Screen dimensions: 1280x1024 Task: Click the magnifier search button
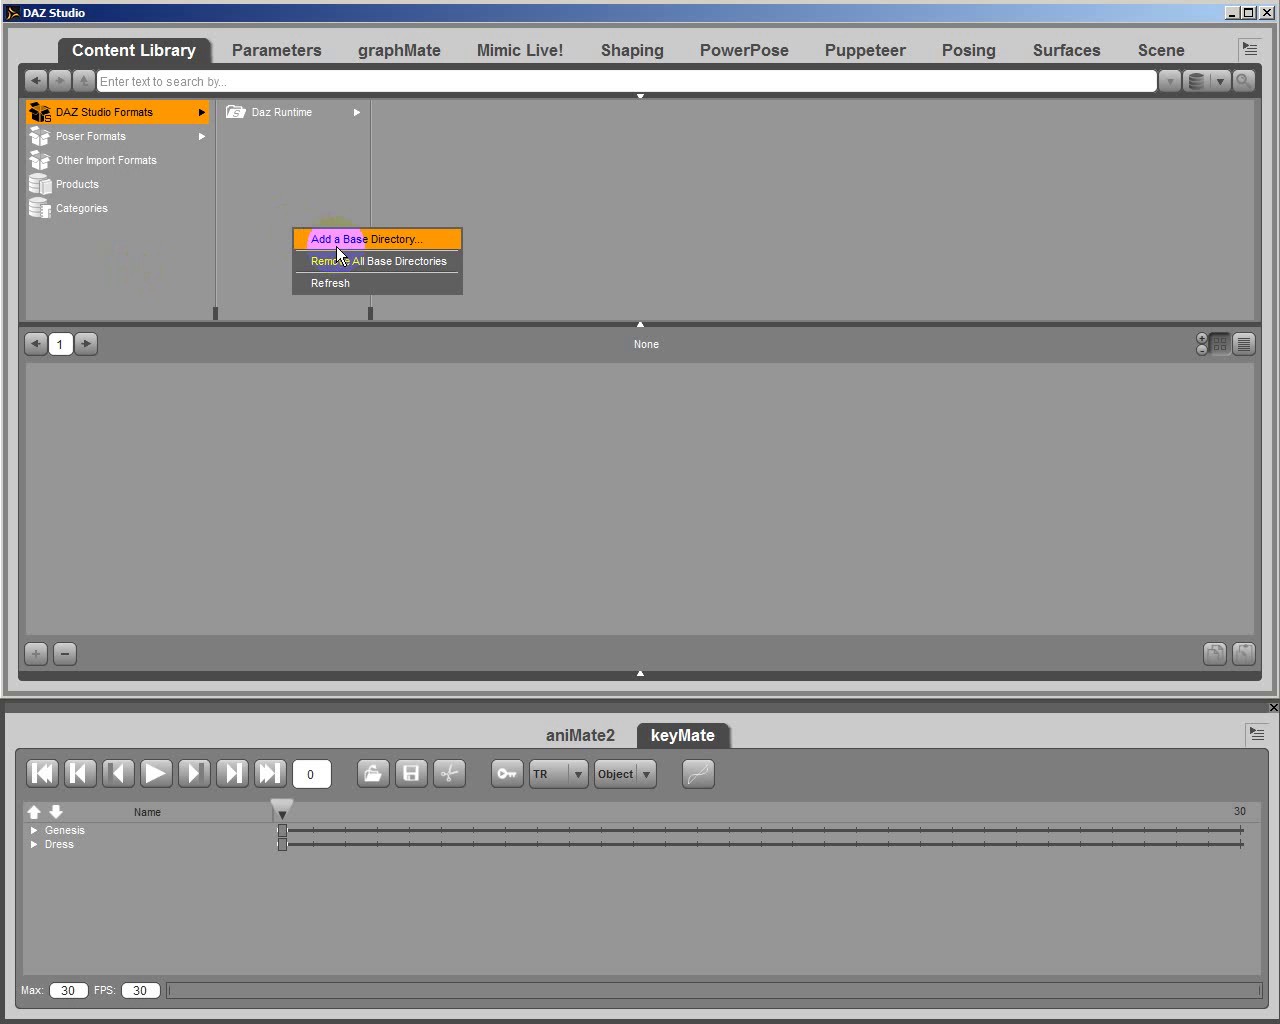[x=1244, y=81]
